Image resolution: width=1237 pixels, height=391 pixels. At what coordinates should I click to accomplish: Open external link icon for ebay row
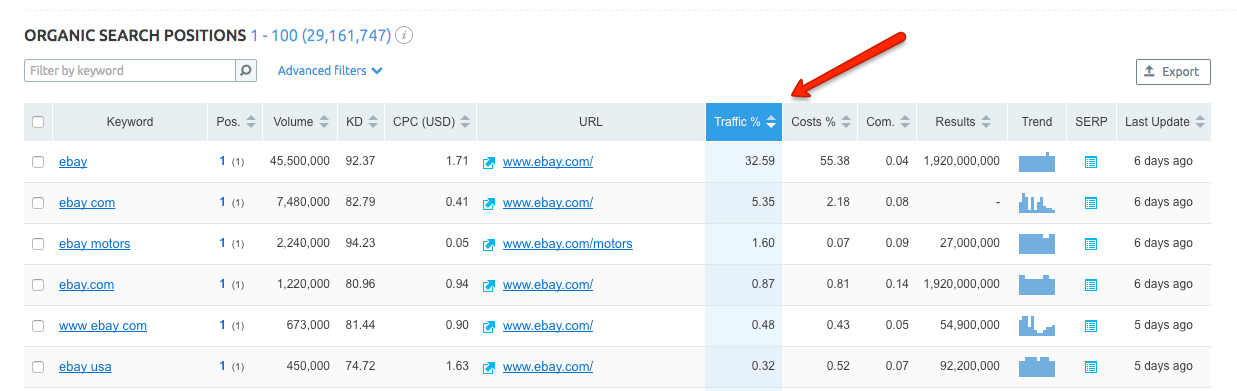489,162
